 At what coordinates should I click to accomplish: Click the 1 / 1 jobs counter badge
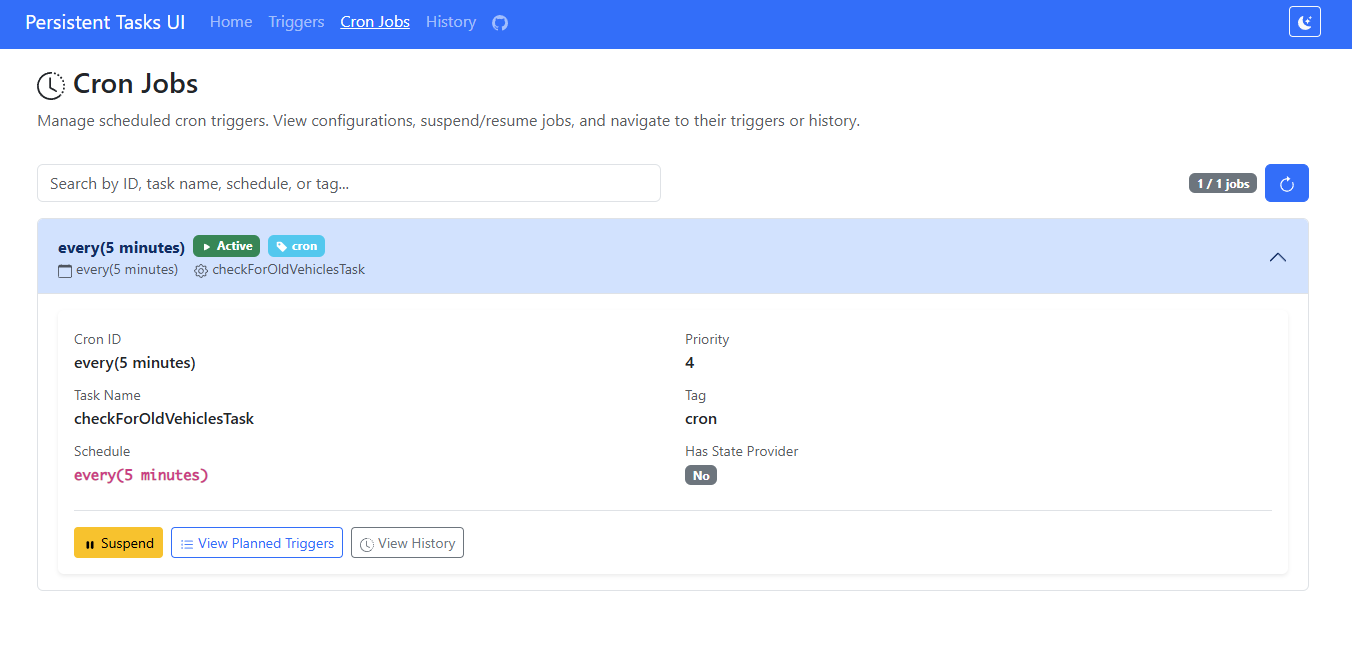(1222, 183)
